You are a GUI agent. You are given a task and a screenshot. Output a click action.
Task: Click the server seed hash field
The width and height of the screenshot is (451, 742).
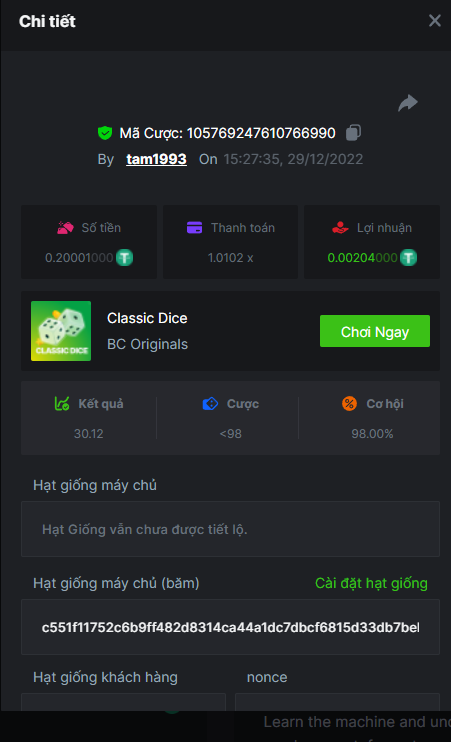(230, 627)
